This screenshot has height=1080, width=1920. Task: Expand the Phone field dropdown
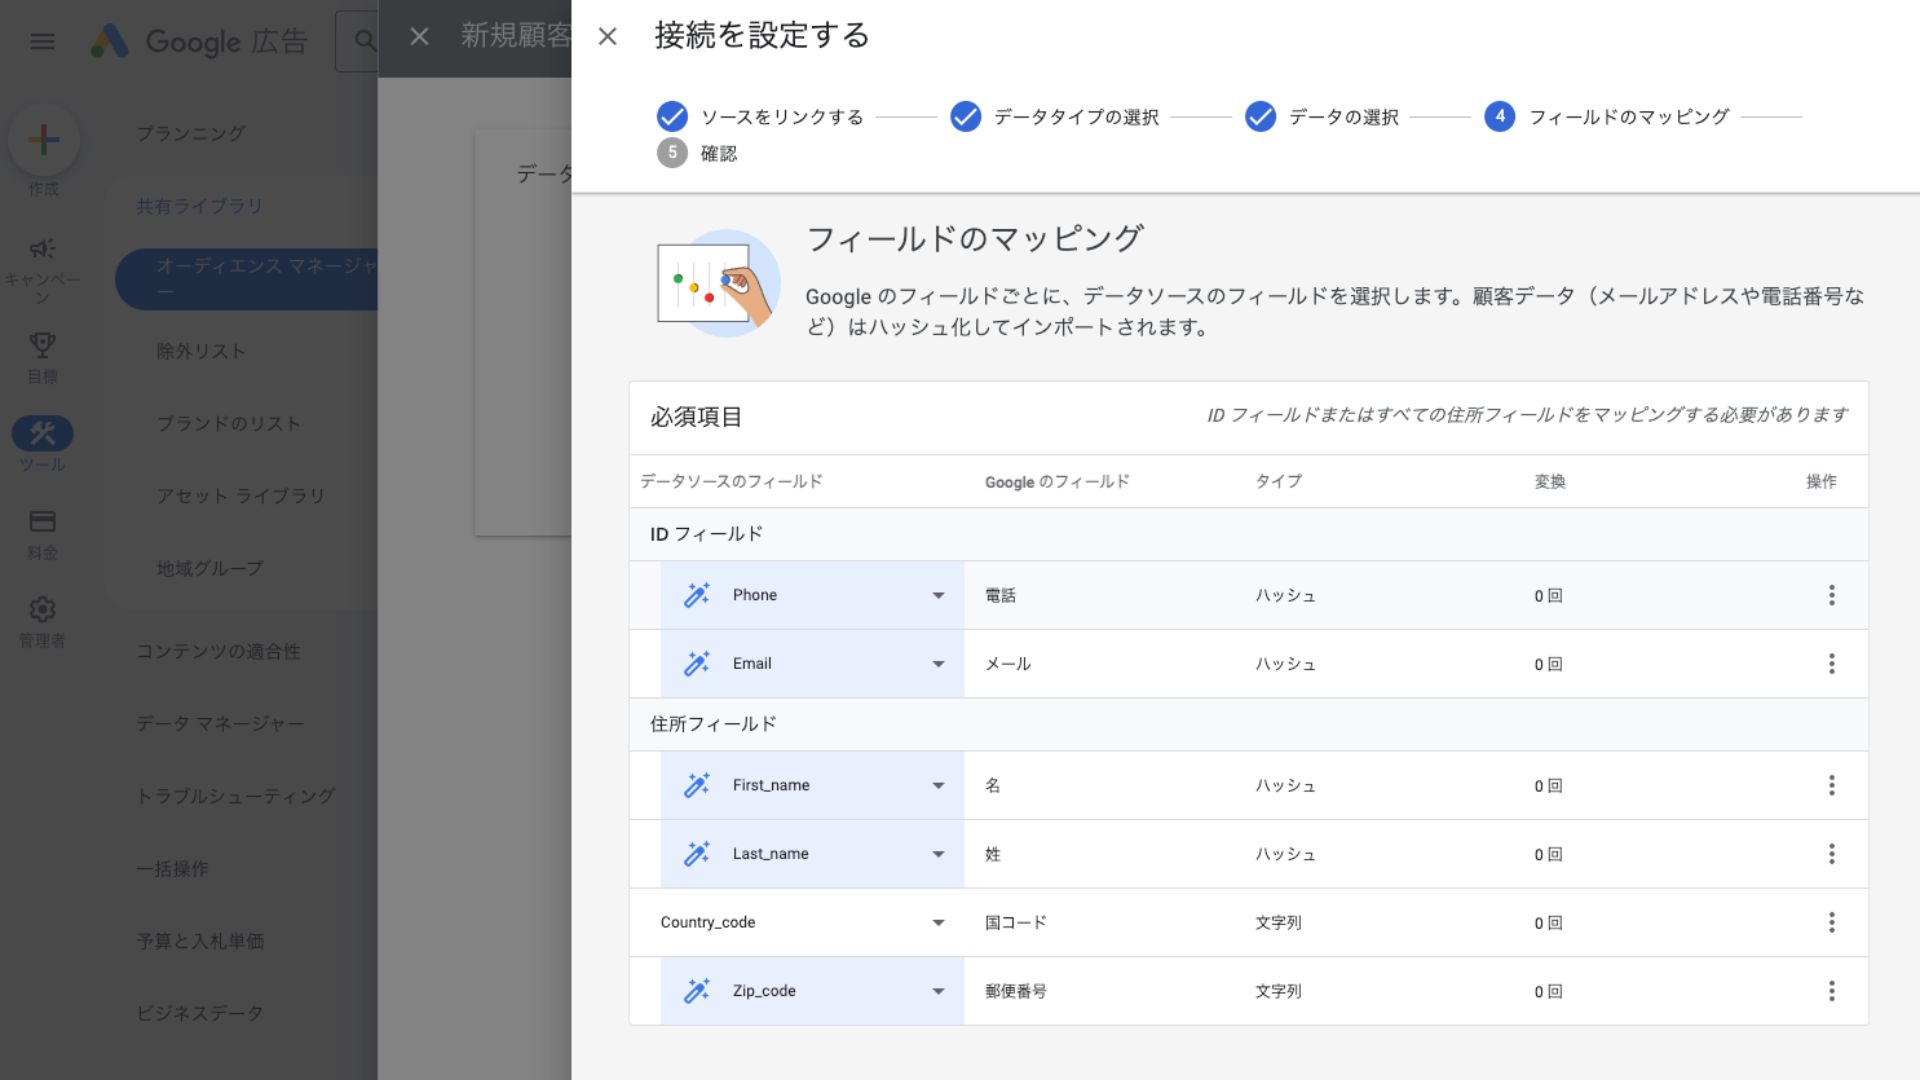click(938, 595)
